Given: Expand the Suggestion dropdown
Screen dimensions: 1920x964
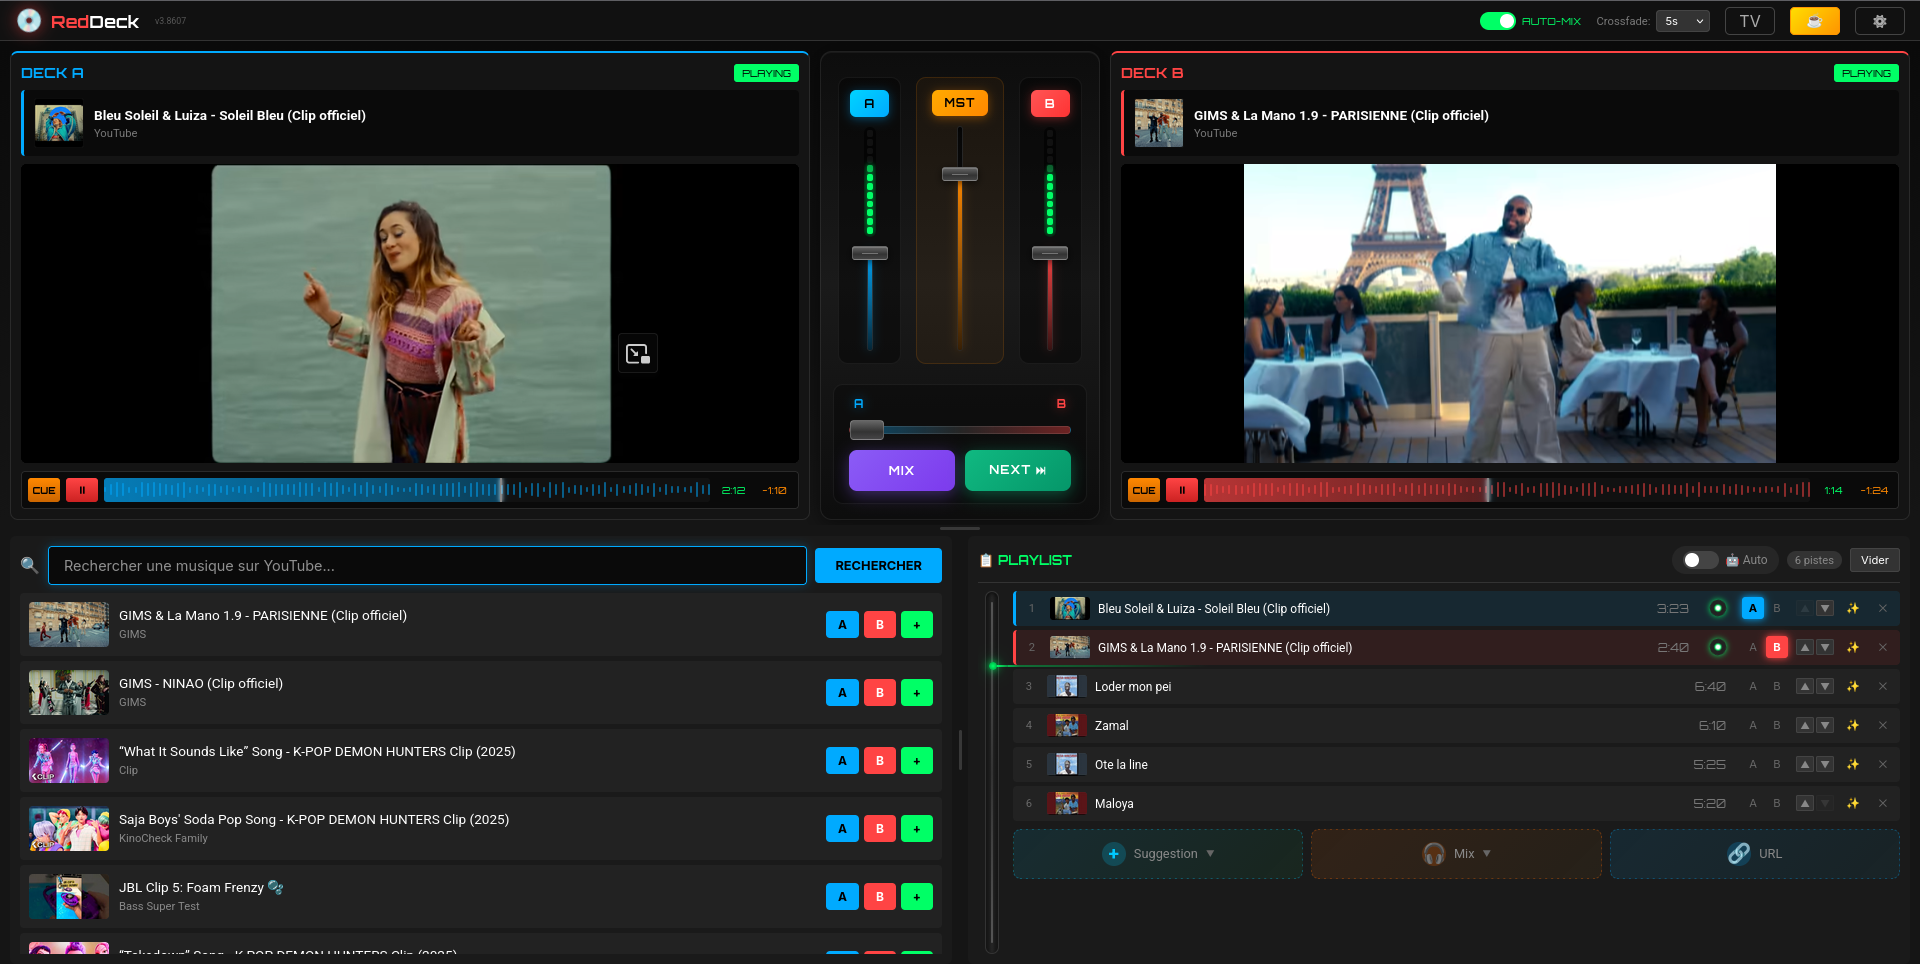Looking at the screenshot, I should (1157, 853).
